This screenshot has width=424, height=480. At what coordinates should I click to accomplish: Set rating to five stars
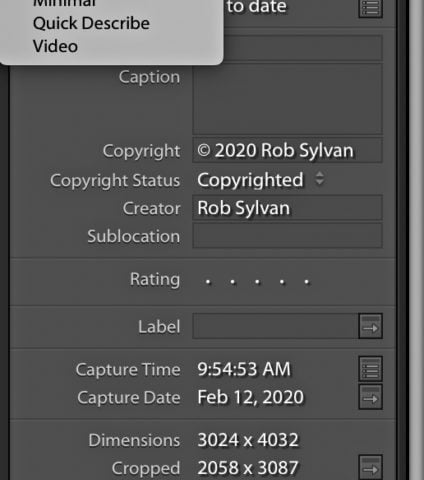point(307,282)
